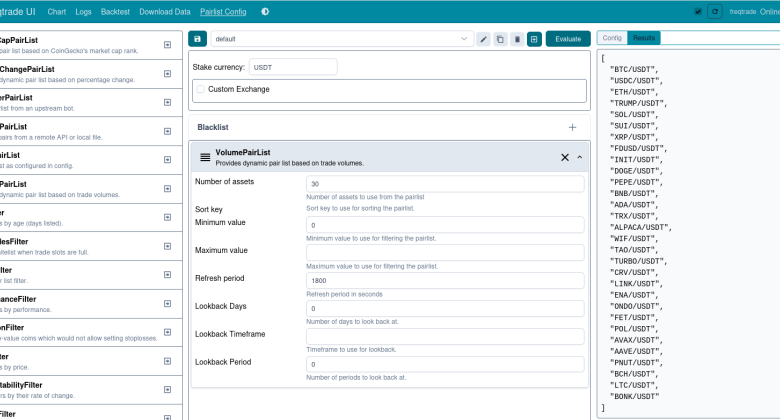Enable the Custom Exchange checkbox
The height and width of the screenshot is (420, 780).
(x=201, y=90)
